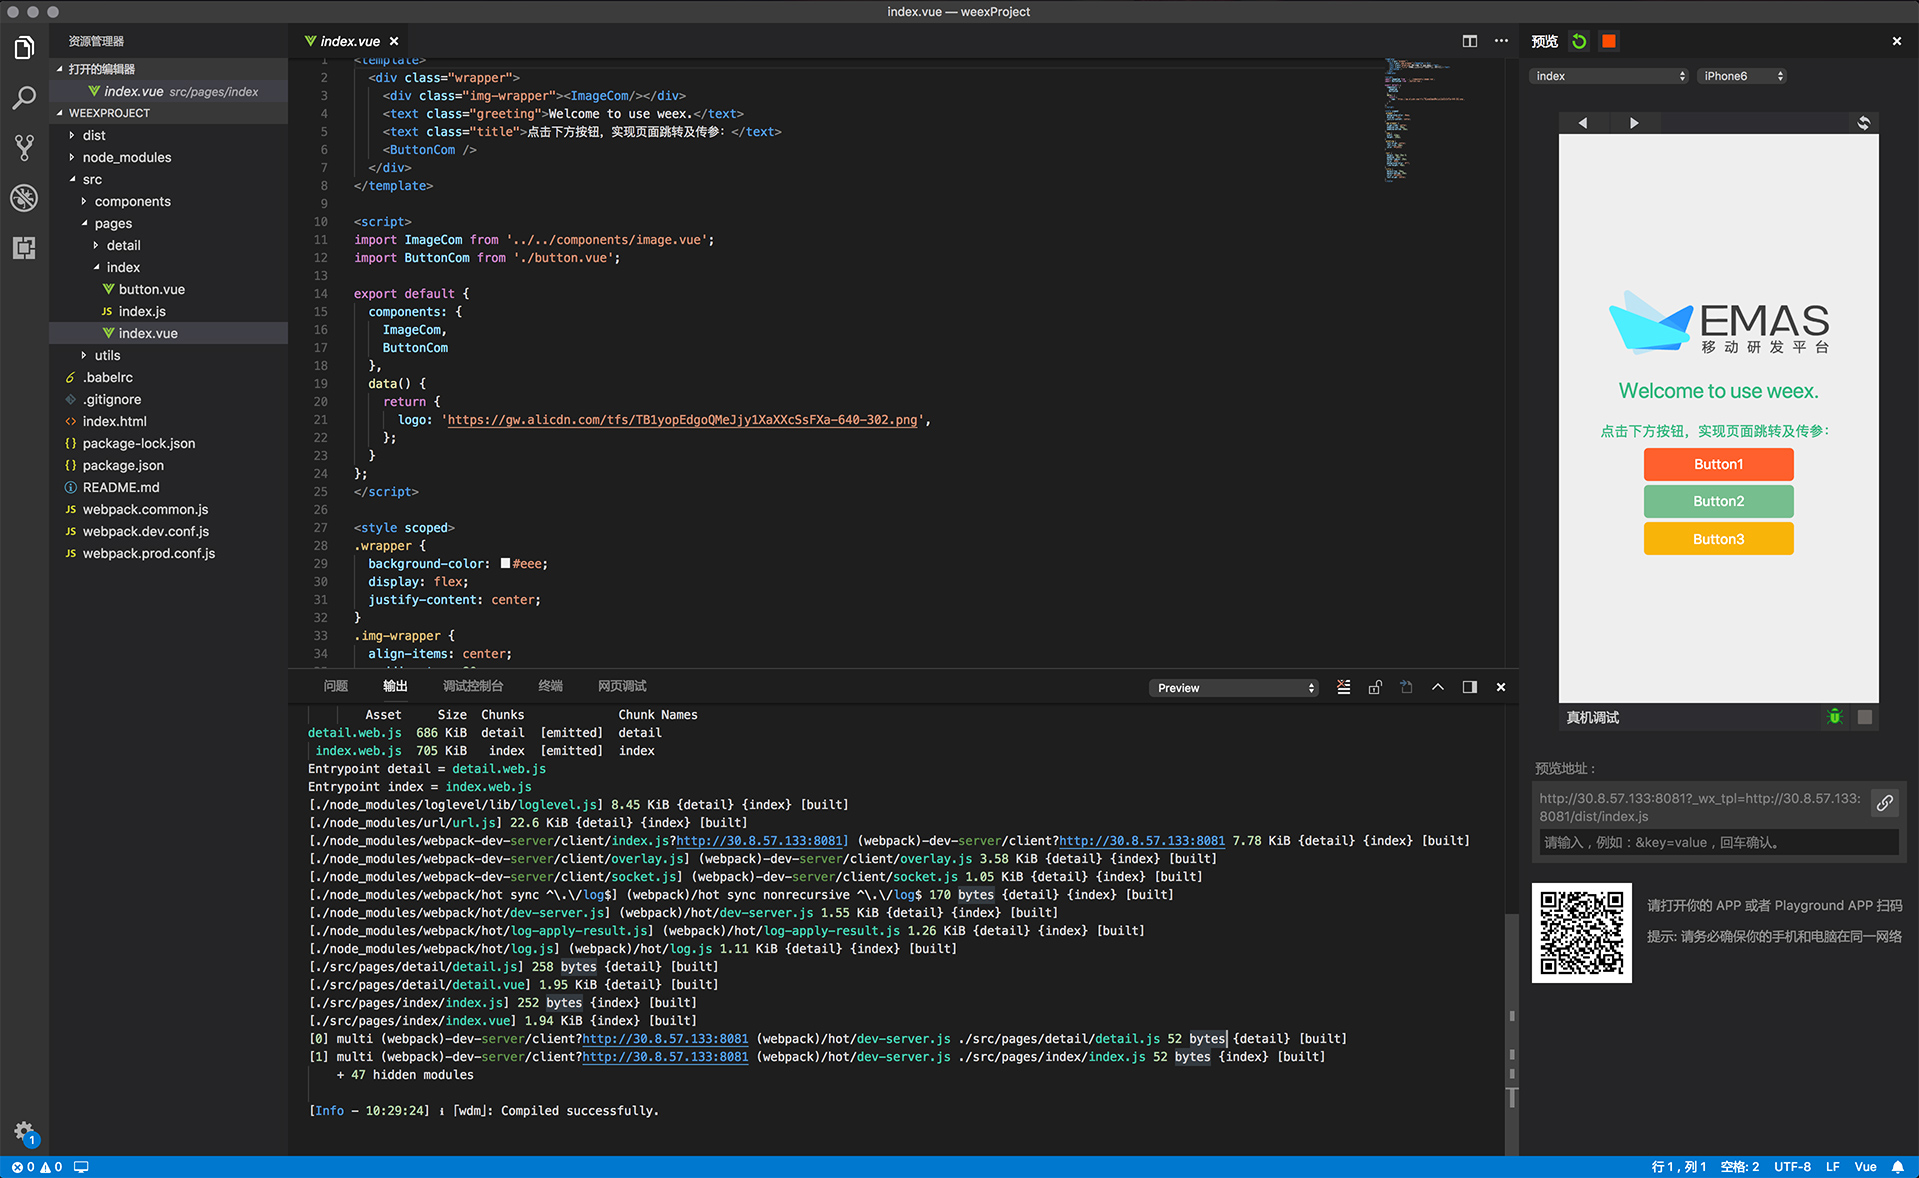1919x1178 pixels.
Task: Open the iPhone6 device dropdown
Action: 1742,76
